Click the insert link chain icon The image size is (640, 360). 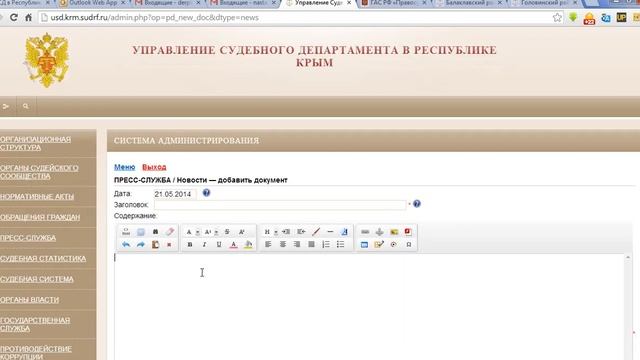(365, 232)
